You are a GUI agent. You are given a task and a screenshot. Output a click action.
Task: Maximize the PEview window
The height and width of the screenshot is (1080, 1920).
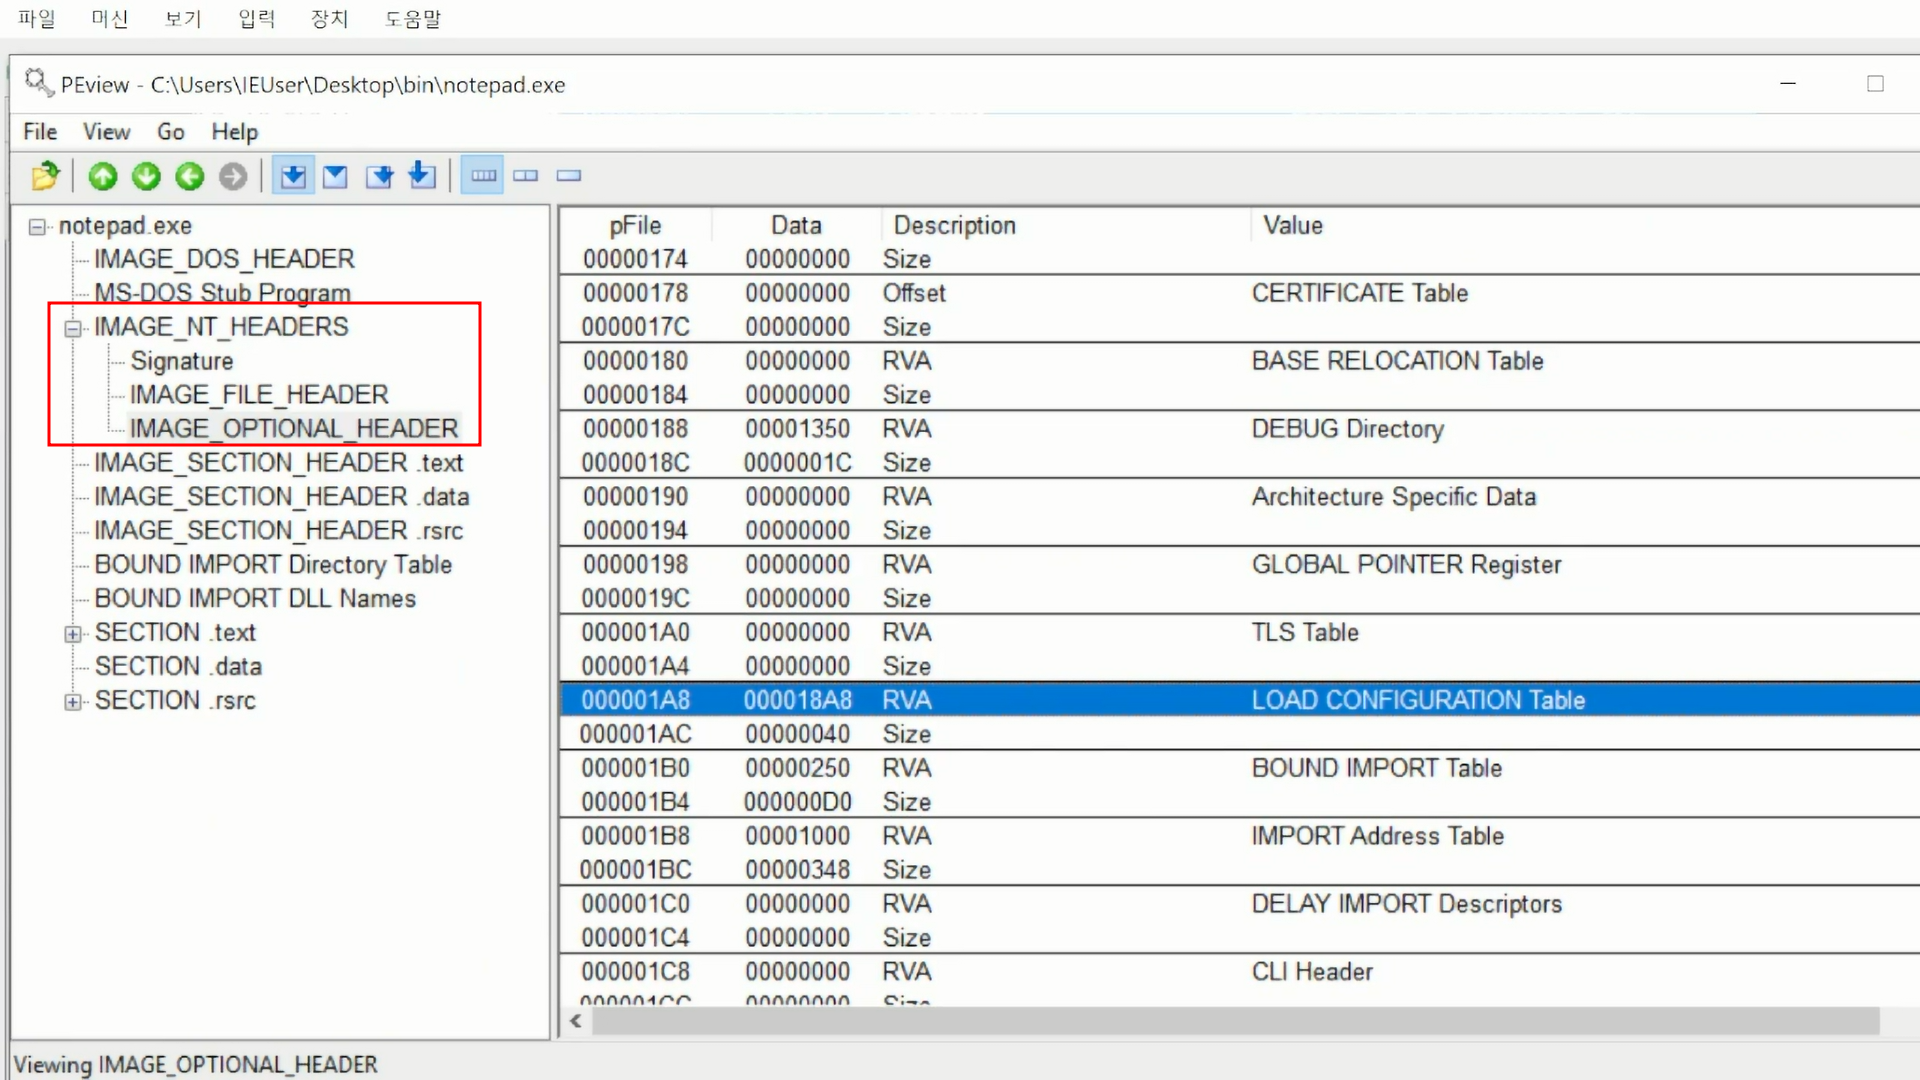pos(1875,84)
